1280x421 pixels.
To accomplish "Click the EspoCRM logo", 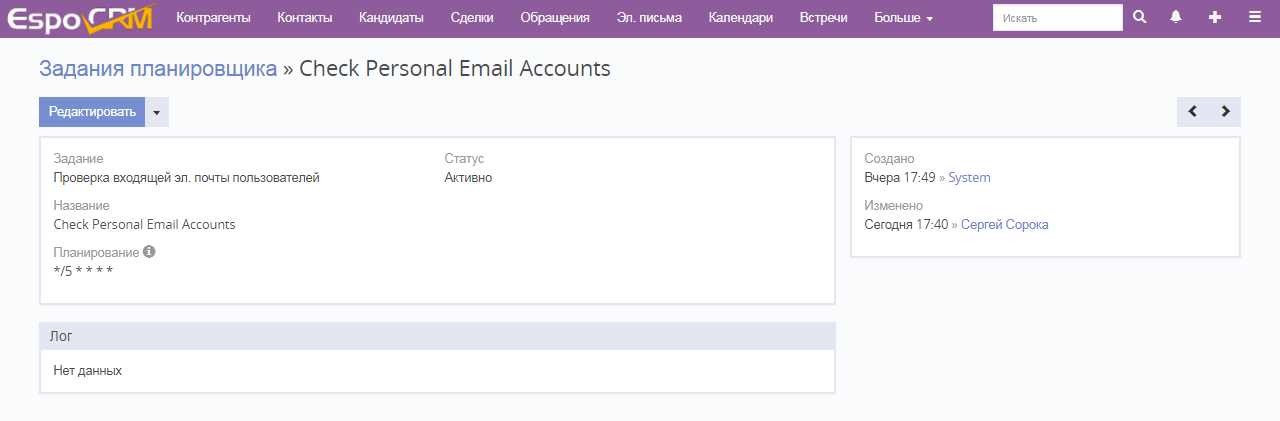I will coord(80,19).
